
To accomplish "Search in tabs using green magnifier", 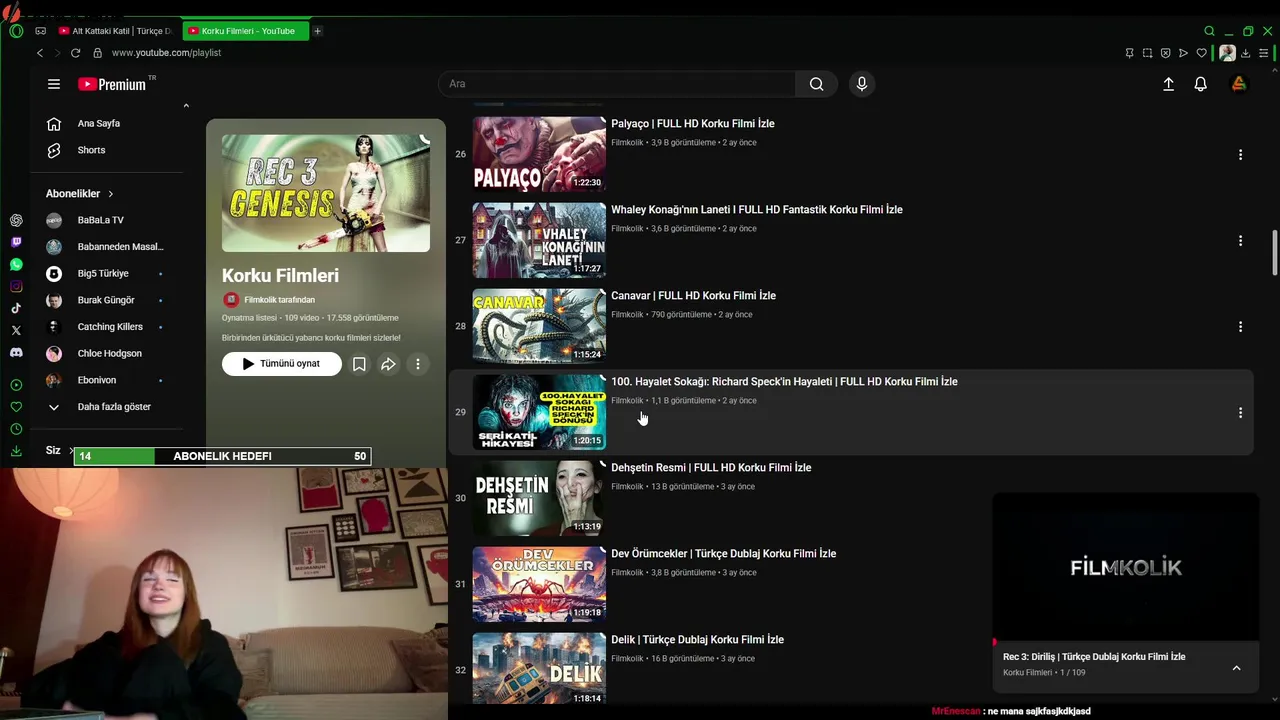I will pos(1209,31).
